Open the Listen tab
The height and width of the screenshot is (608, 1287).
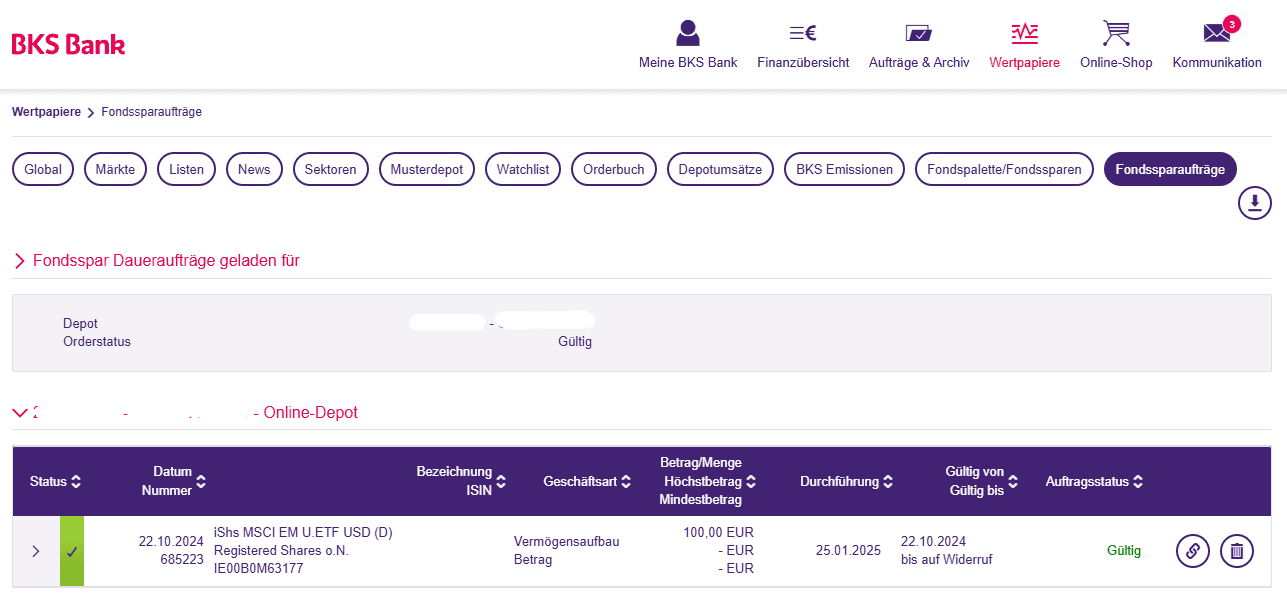[x=187, y=169]
